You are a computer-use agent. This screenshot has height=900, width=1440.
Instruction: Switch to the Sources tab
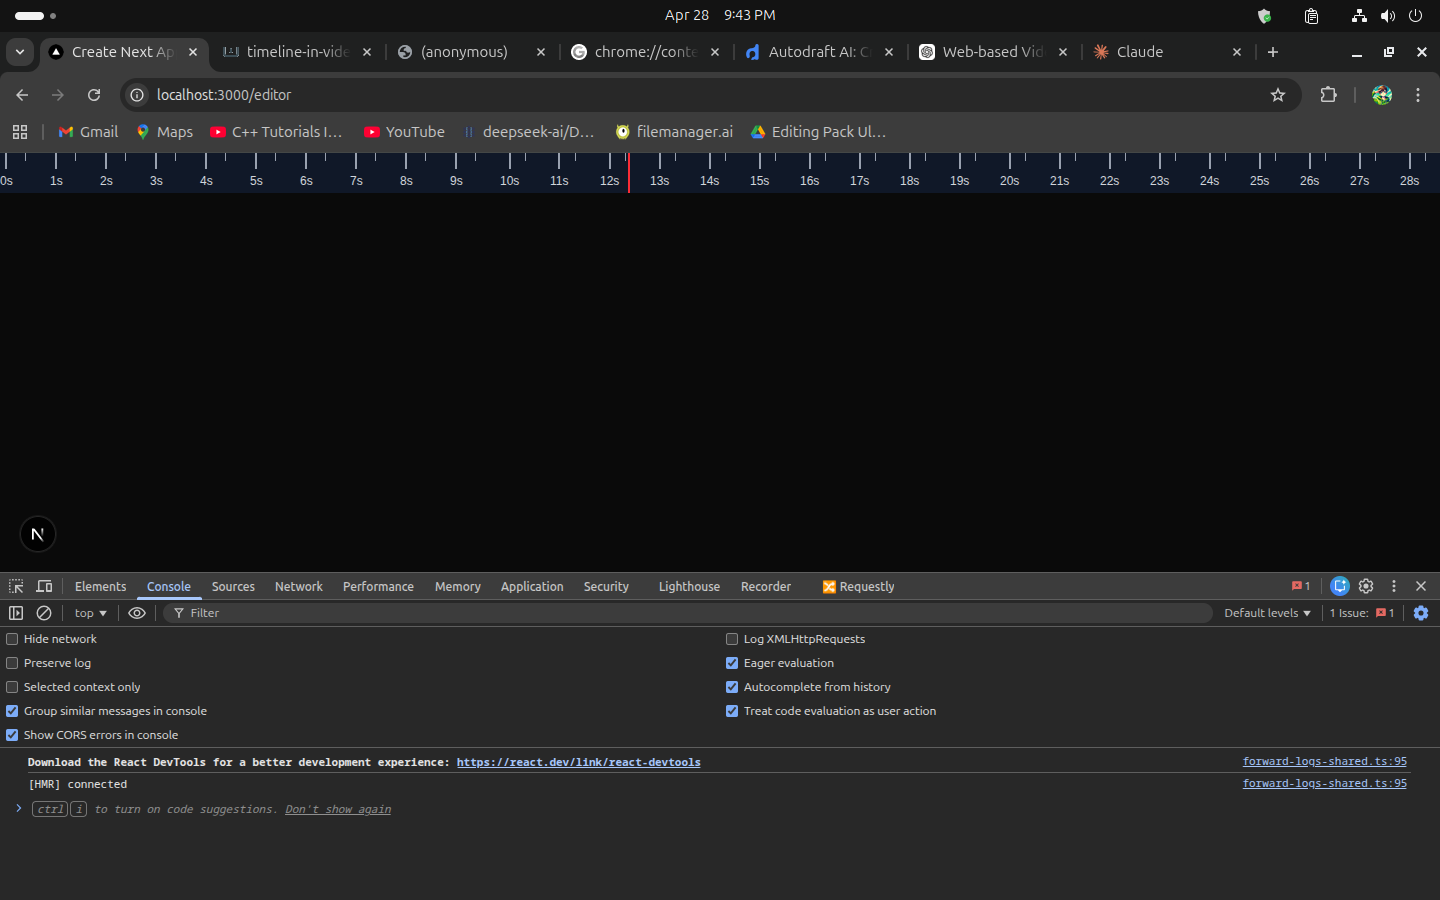coord(233,587)
